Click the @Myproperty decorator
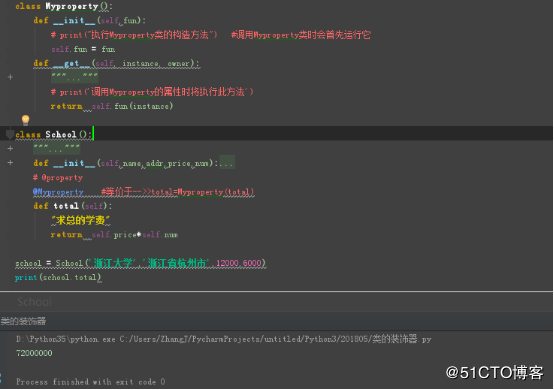Image resolution: width=554 pixels, height=390 pixels. [x=58, y=192]
